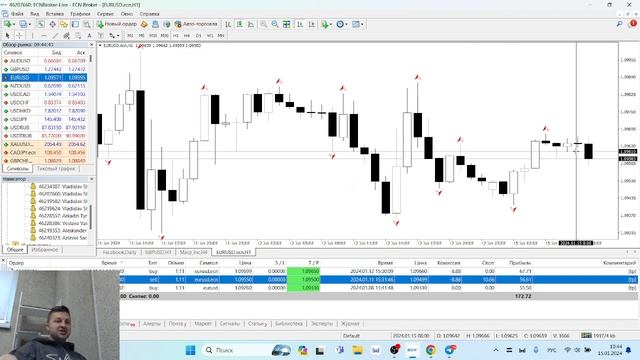This screenshot has height=360, width=640.
Task: Select the equidistant channel tool
Action: point(66,36)
